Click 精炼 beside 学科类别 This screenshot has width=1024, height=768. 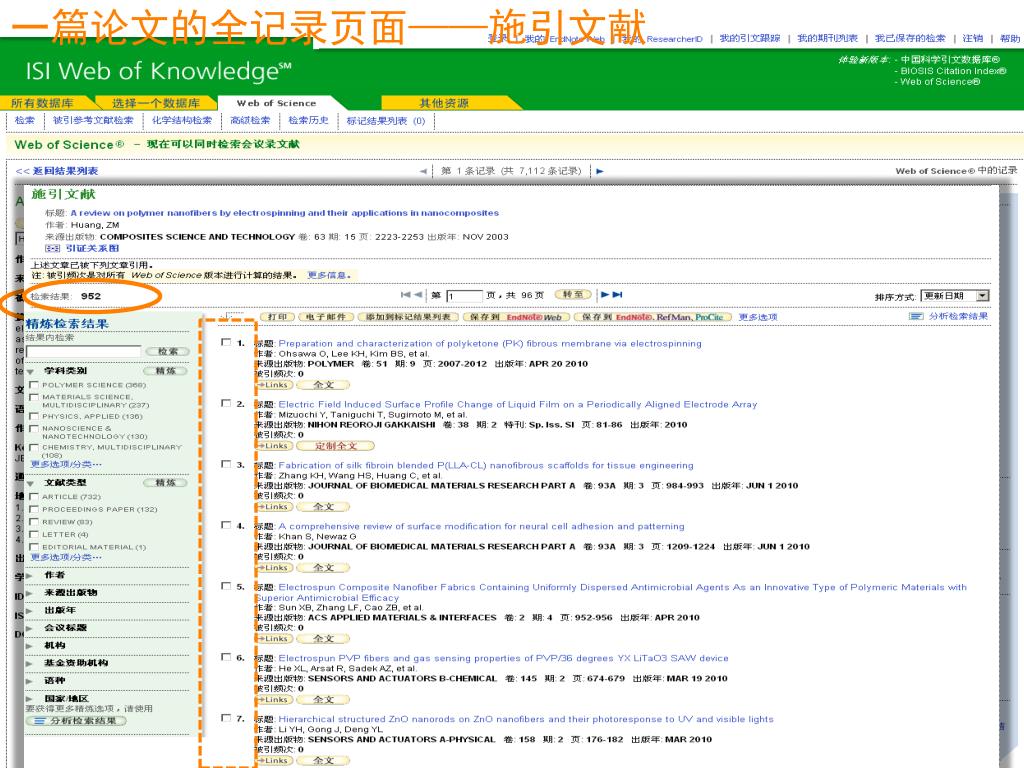pyautogui.click(x=165, y=370)
